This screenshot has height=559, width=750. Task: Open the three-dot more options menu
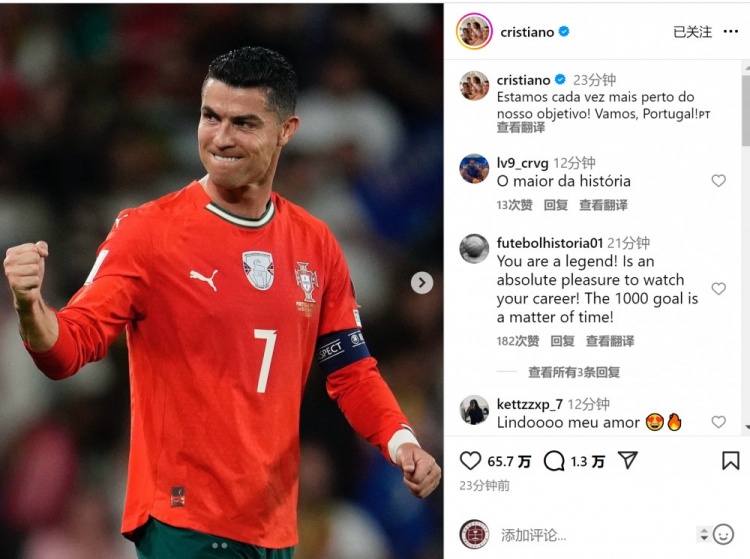click(x=730, y=32)
